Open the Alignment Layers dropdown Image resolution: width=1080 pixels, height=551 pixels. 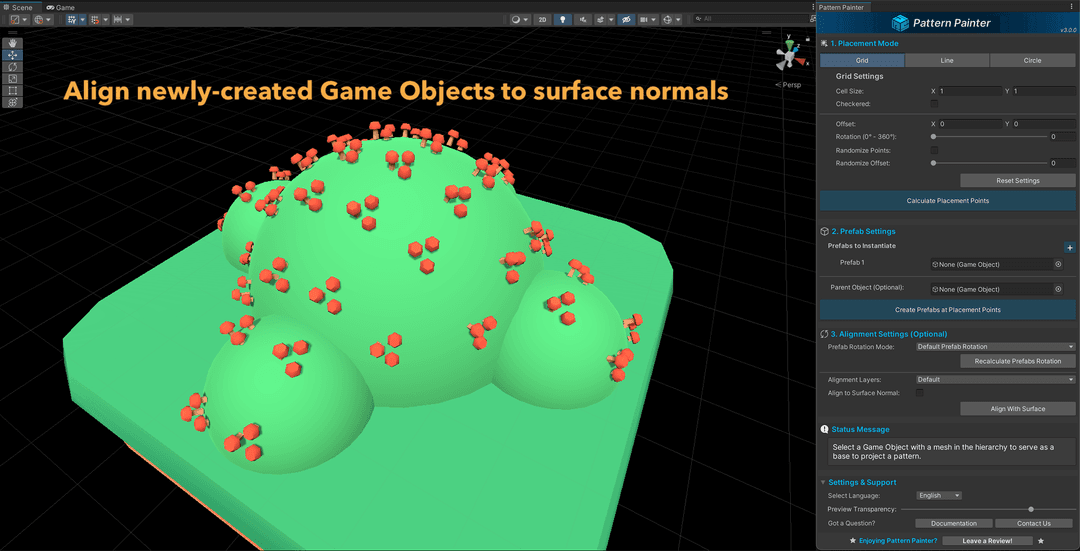[995, 380]
